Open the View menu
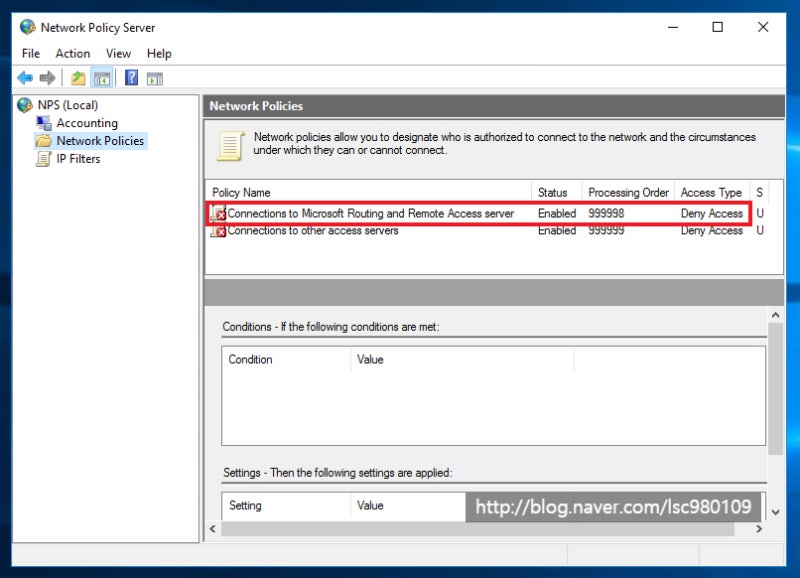The height and width of the screenshot is (578, 800). point(118,53)
